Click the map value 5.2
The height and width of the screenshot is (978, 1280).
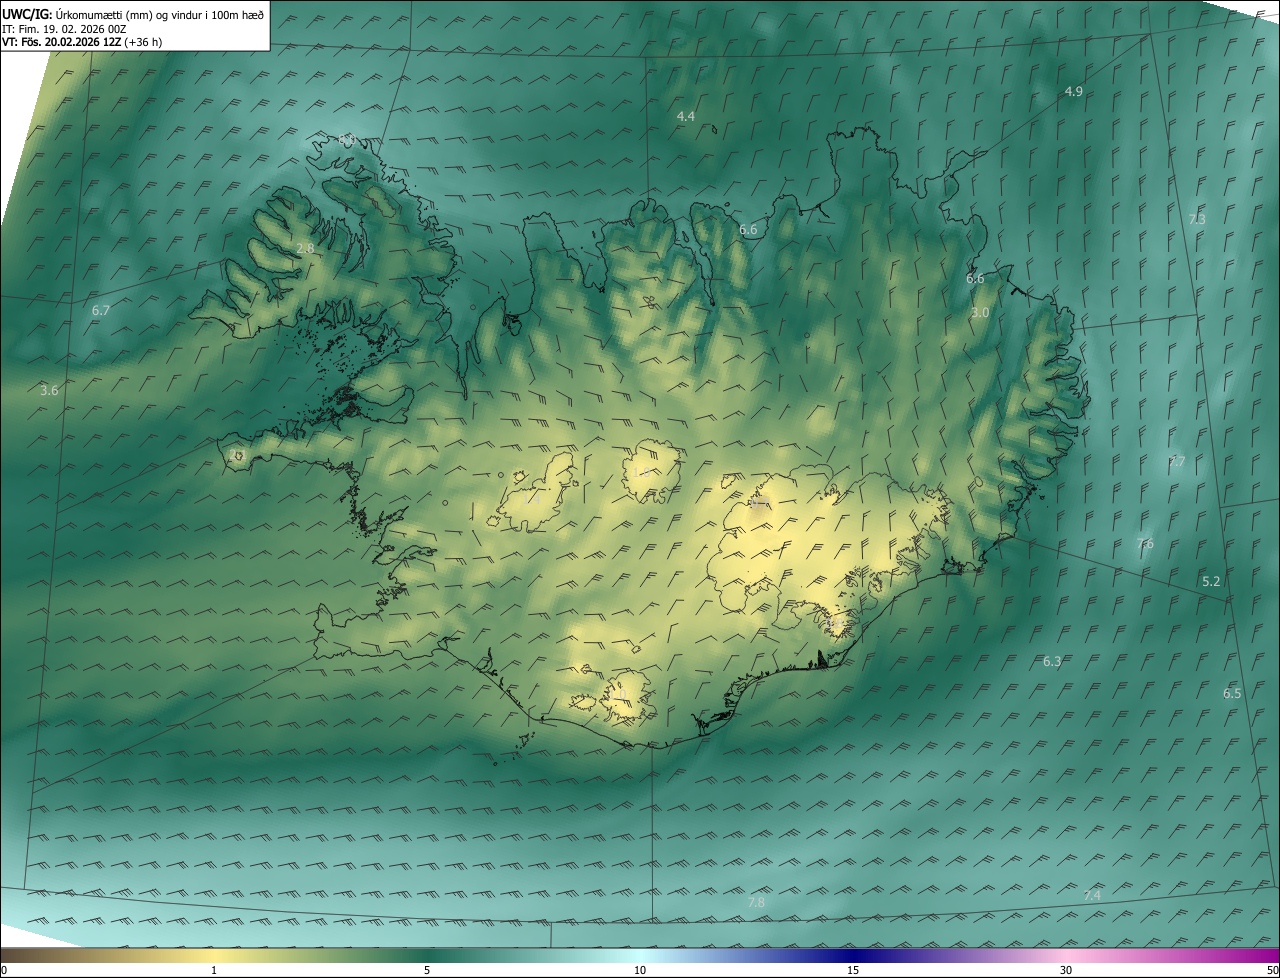click(1211, 581)
